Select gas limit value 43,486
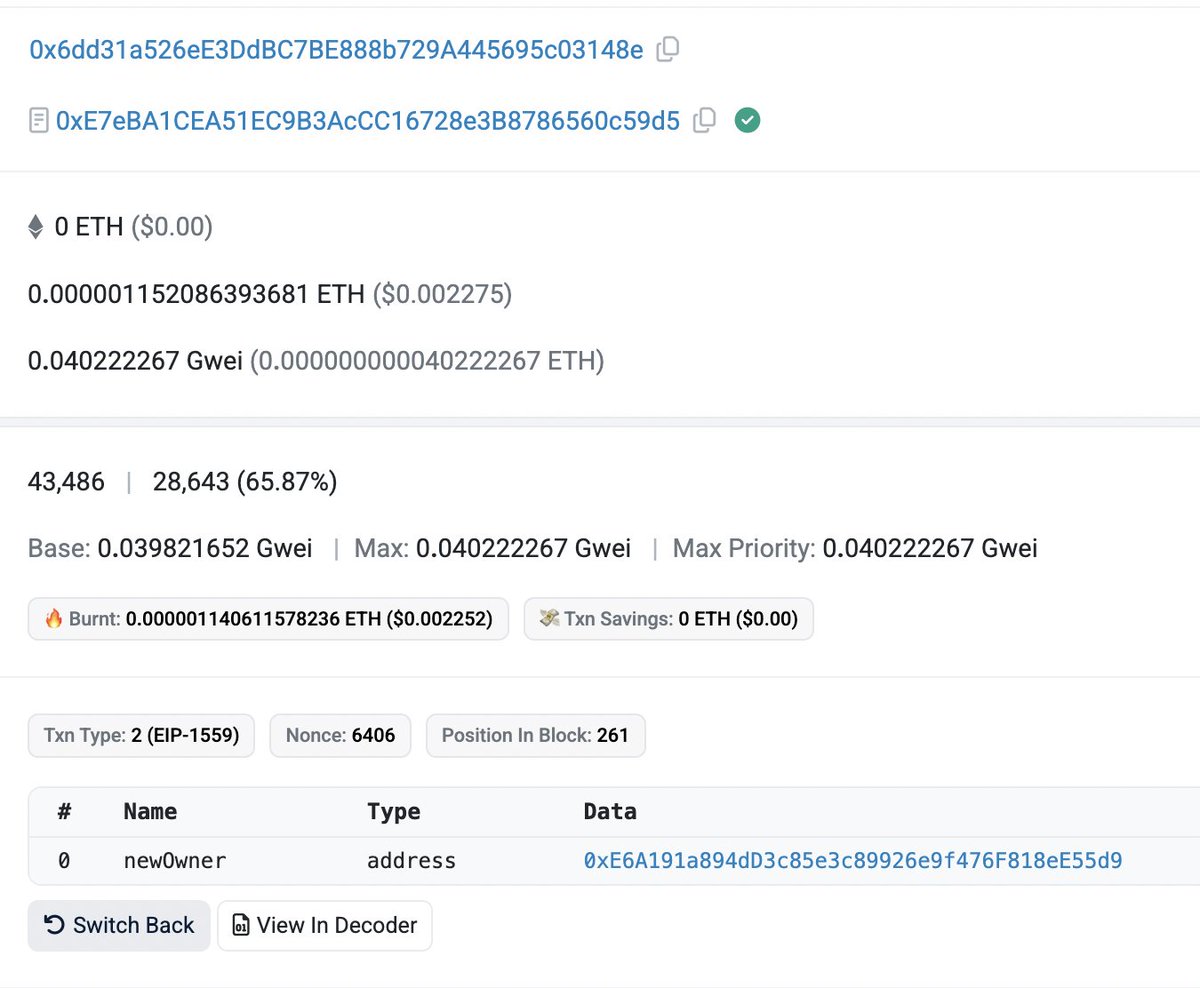This screenshot has height=988, width=1200. click(x=66, y=482)
